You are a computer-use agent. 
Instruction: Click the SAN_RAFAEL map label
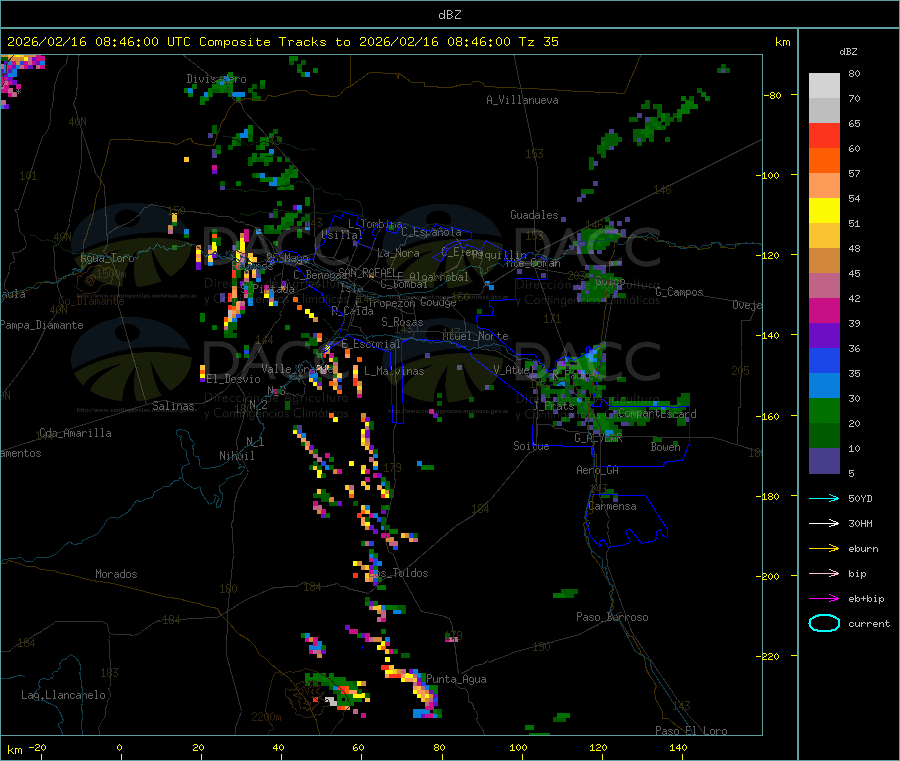(367, 272)
